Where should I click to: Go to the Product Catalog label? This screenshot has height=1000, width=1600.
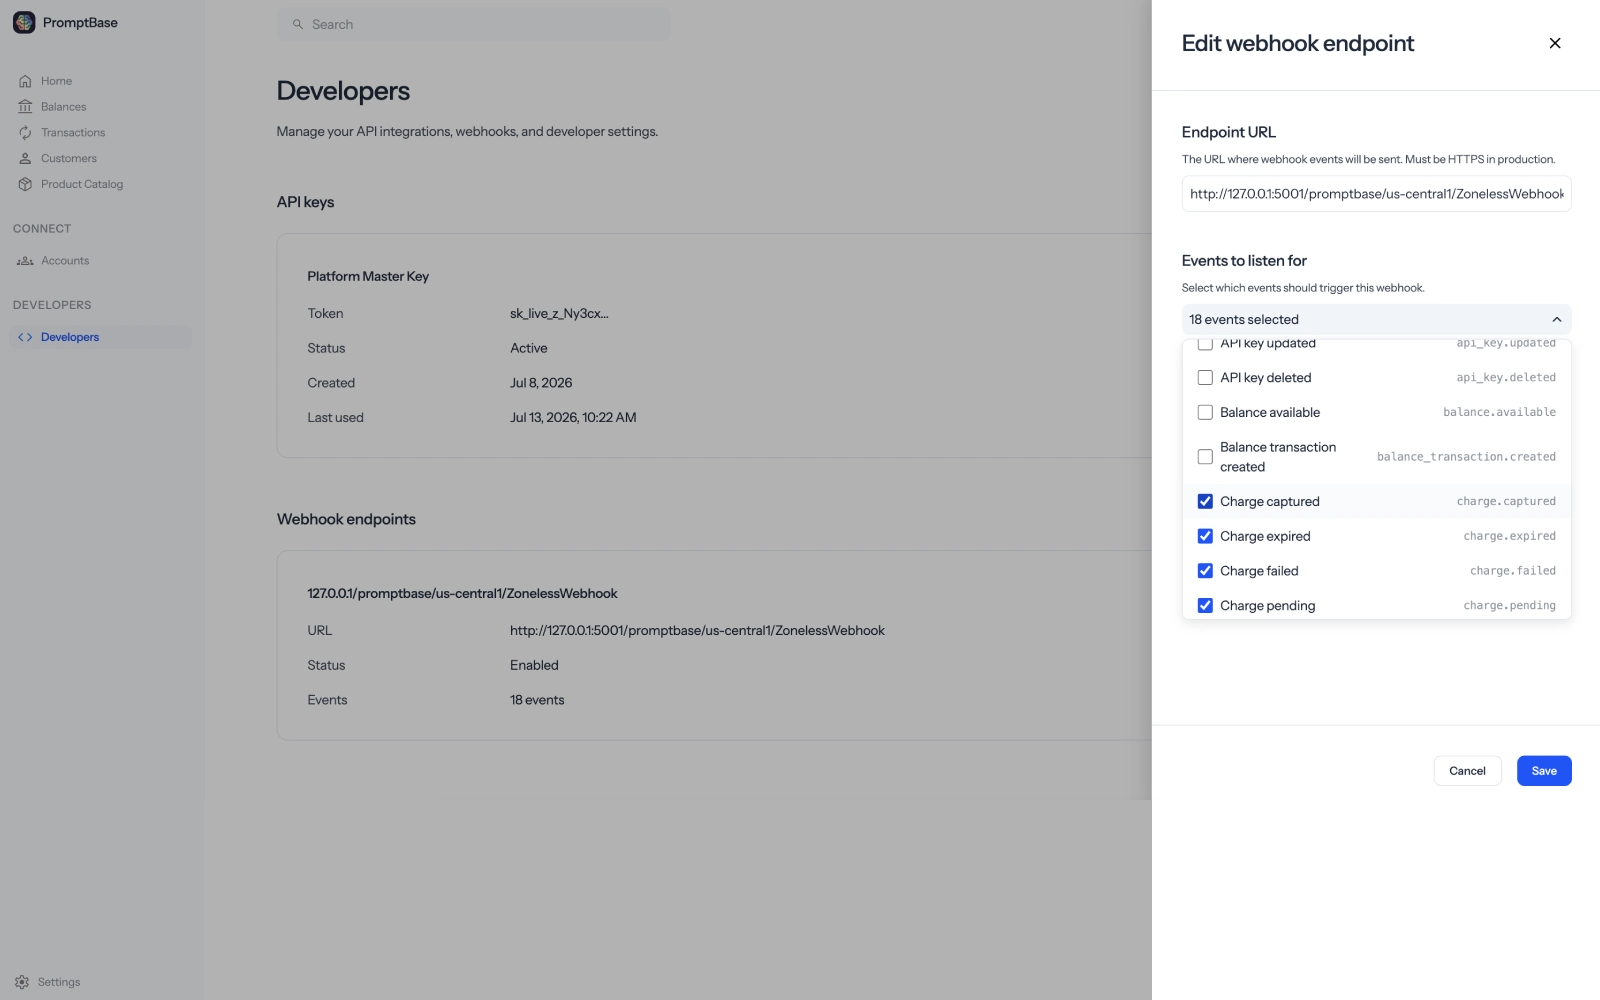[x=82, y=184]
